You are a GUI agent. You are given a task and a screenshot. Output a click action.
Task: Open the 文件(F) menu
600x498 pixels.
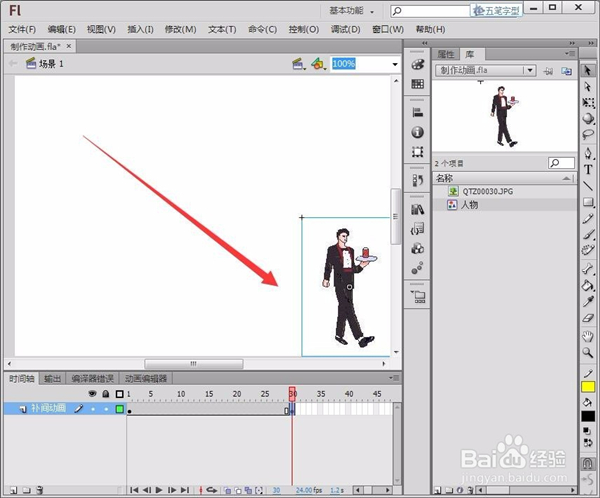[x=22, y=29]
